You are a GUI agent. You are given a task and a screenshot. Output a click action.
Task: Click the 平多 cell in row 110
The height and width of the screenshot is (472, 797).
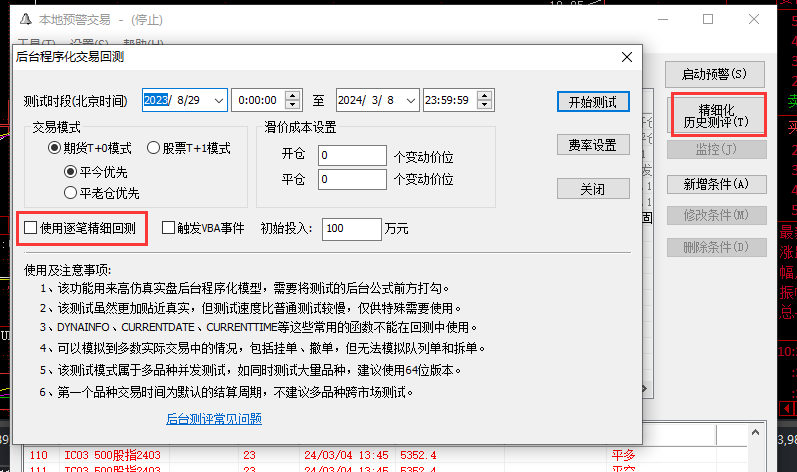[623, 455]
